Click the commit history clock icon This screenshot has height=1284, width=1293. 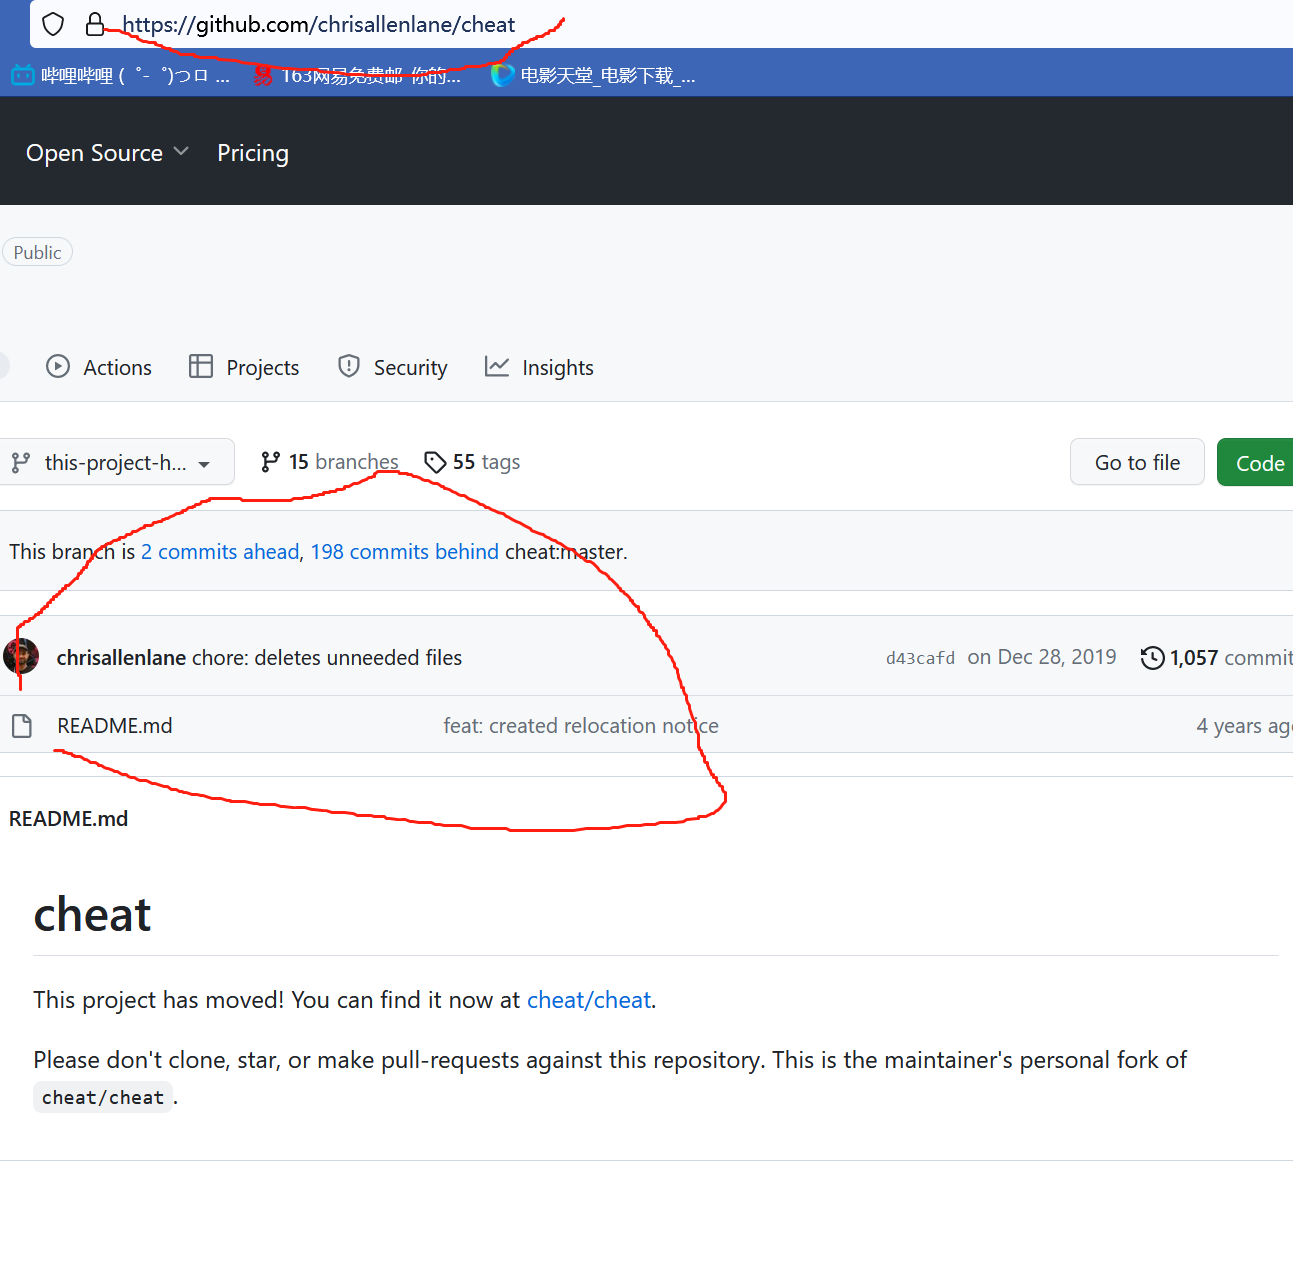(x=1153, y=658)
